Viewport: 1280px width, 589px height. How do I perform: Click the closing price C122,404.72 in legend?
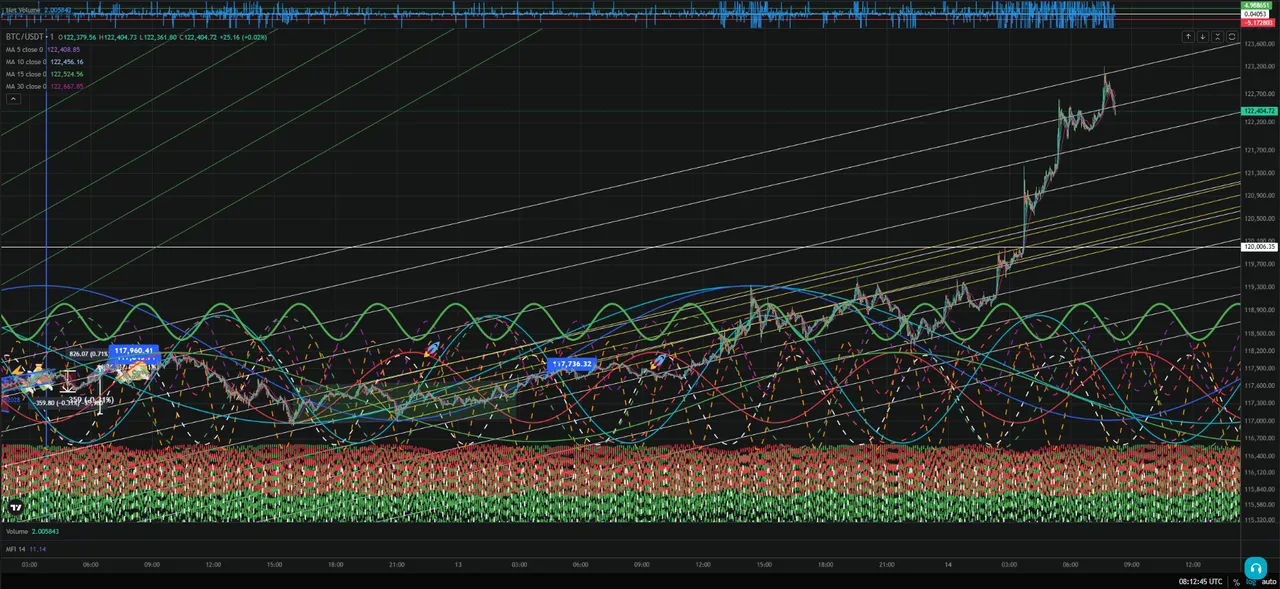(x=198, y=36)
